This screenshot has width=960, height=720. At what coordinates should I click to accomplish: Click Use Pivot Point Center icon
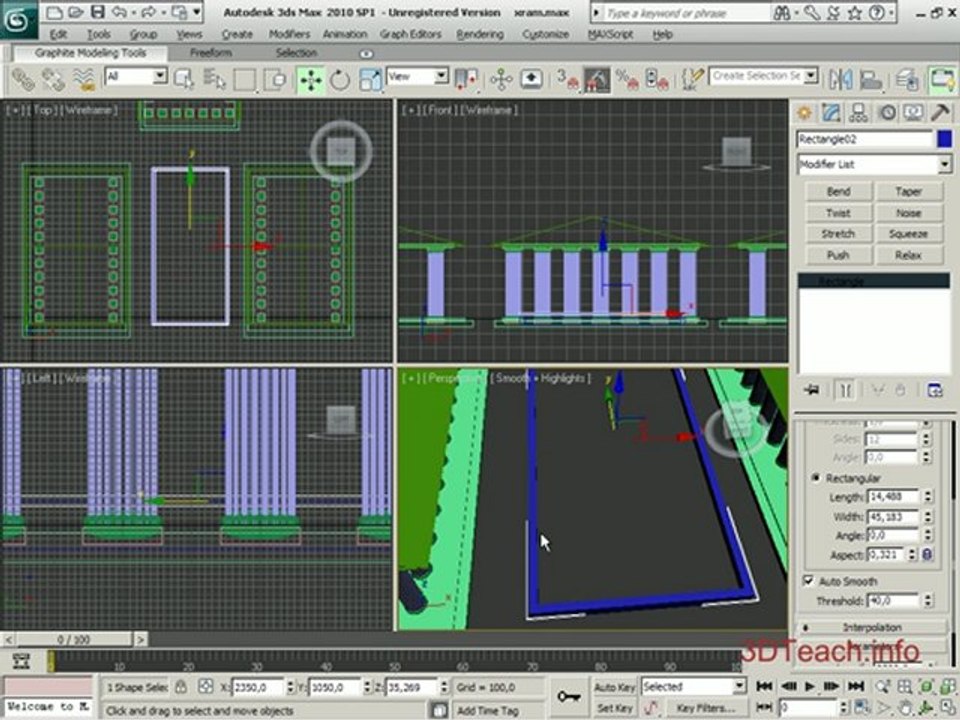click(465, 80)
